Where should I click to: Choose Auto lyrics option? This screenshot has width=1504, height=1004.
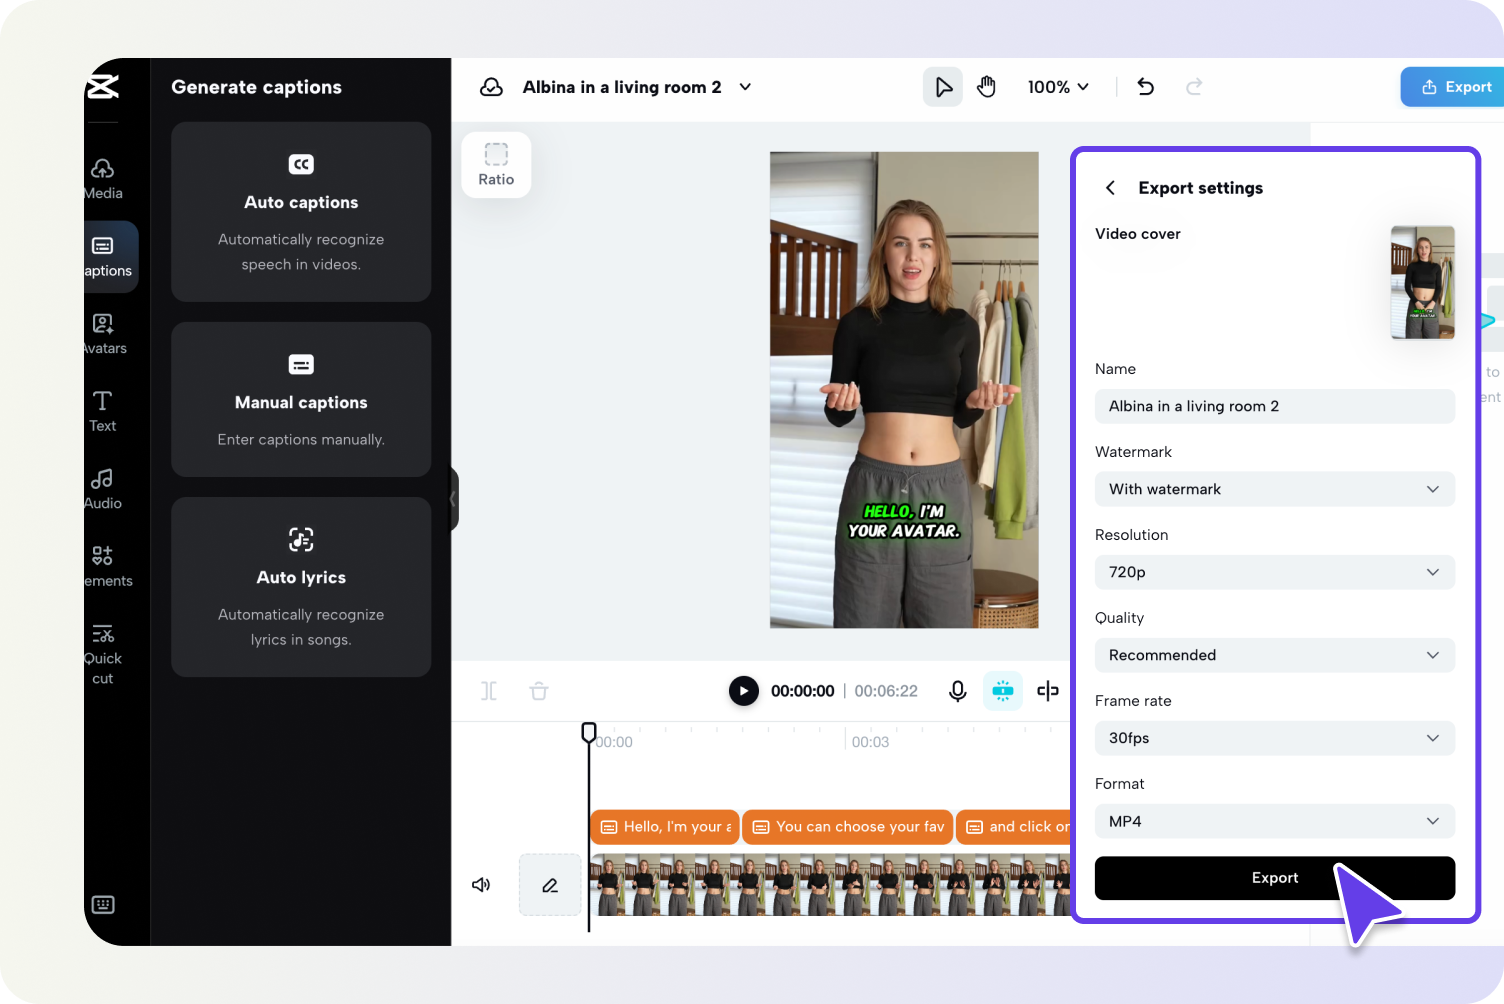301,587
